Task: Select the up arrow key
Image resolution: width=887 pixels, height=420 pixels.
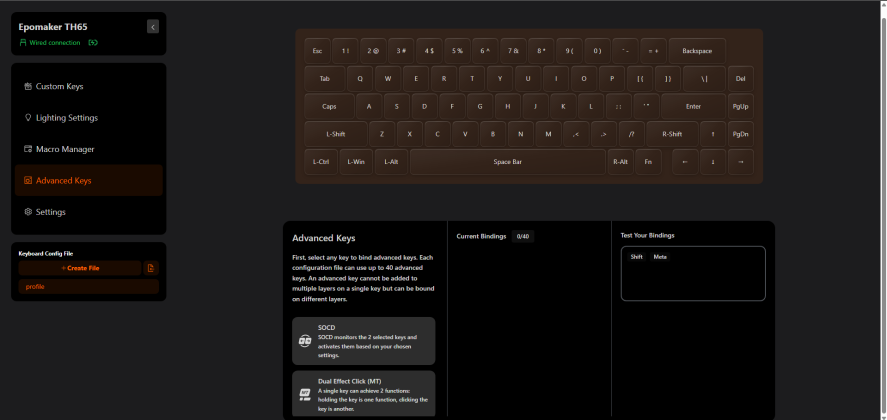Action: click(x=713, y=134)
